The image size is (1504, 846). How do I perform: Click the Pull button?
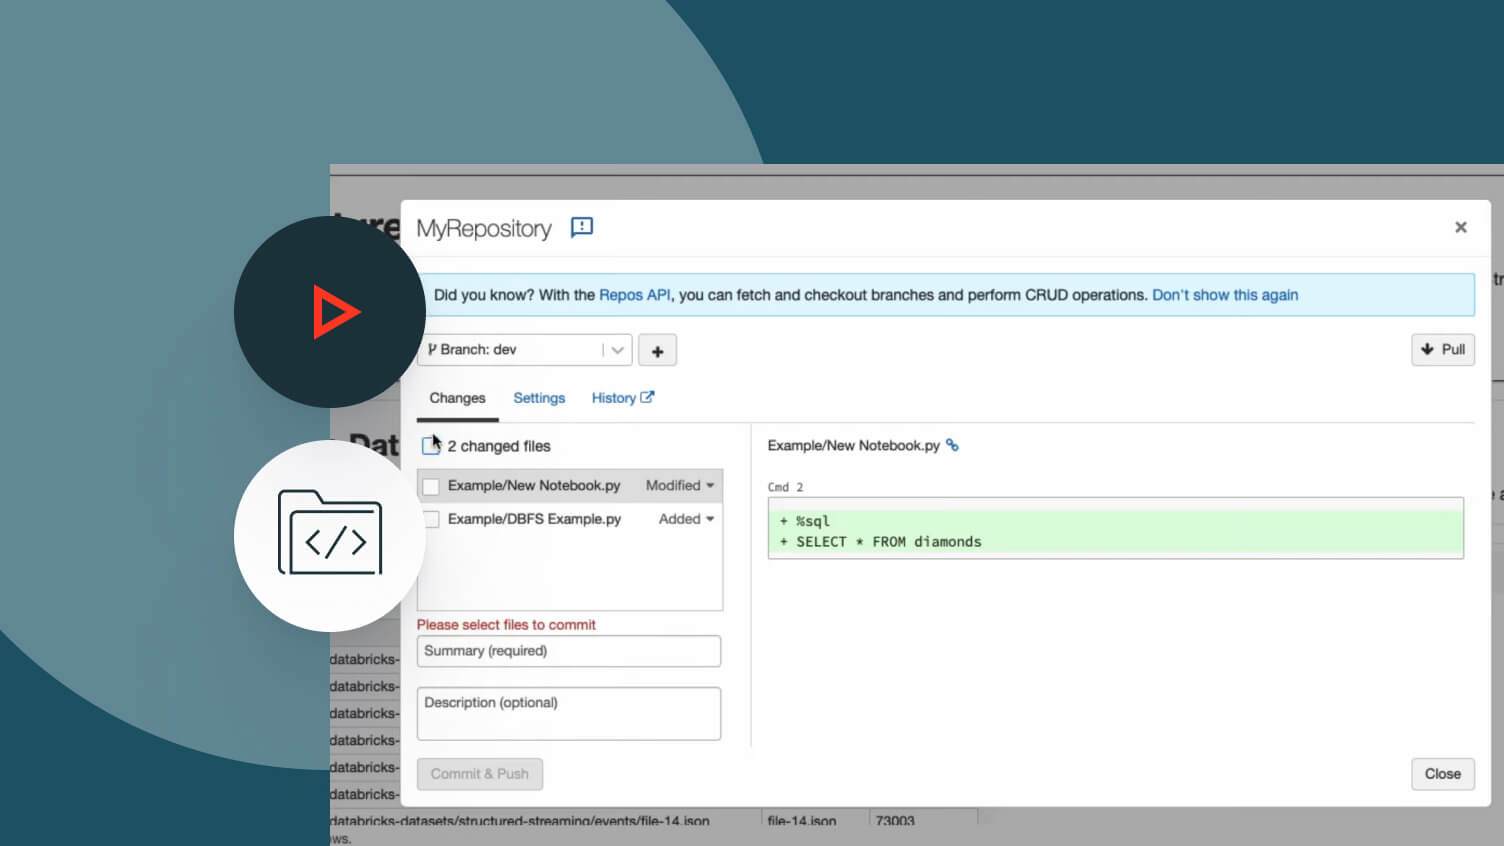[1443, 349]
